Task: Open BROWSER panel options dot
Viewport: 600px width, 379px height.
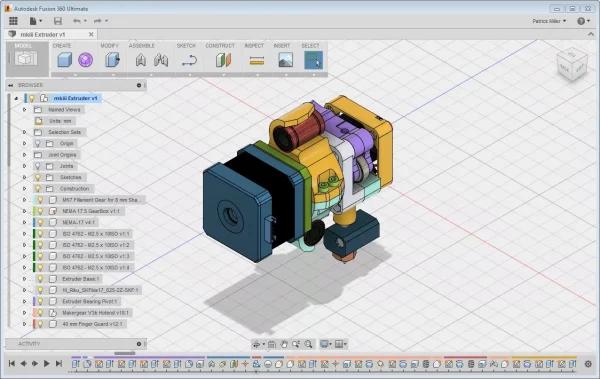Action: click(x=139, y=85)
